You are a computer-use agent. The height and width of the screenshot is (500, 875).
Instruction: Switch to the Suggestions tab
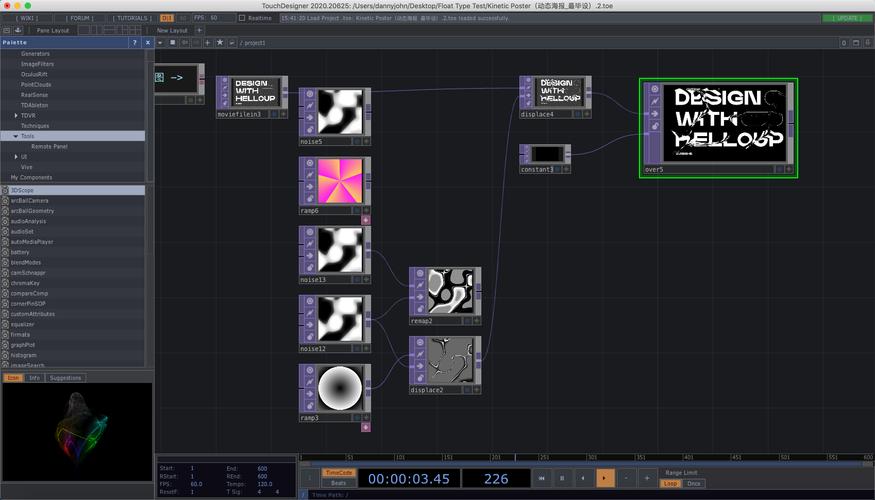click(65, 378)
